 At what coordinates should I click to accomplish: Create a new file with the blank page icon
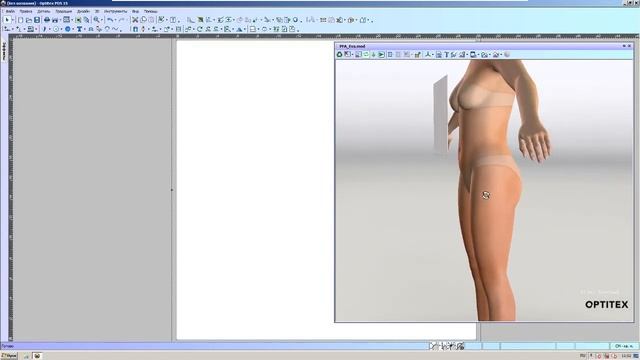click(x=20, y=20)
